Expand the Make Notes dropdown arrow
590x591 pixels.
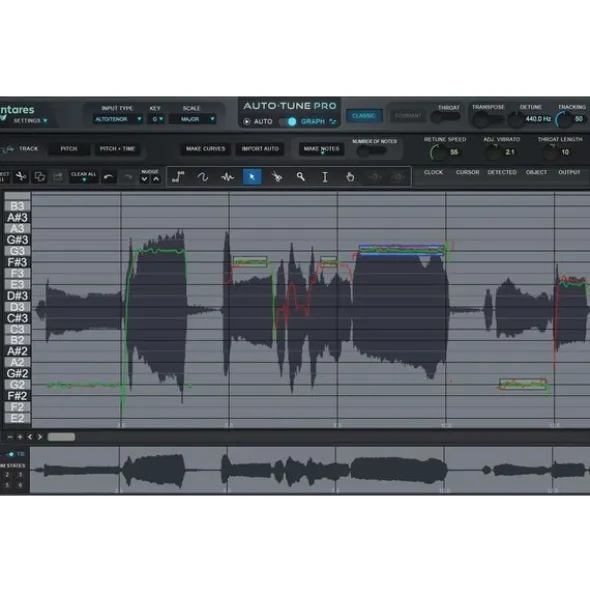tap(322, 153)
